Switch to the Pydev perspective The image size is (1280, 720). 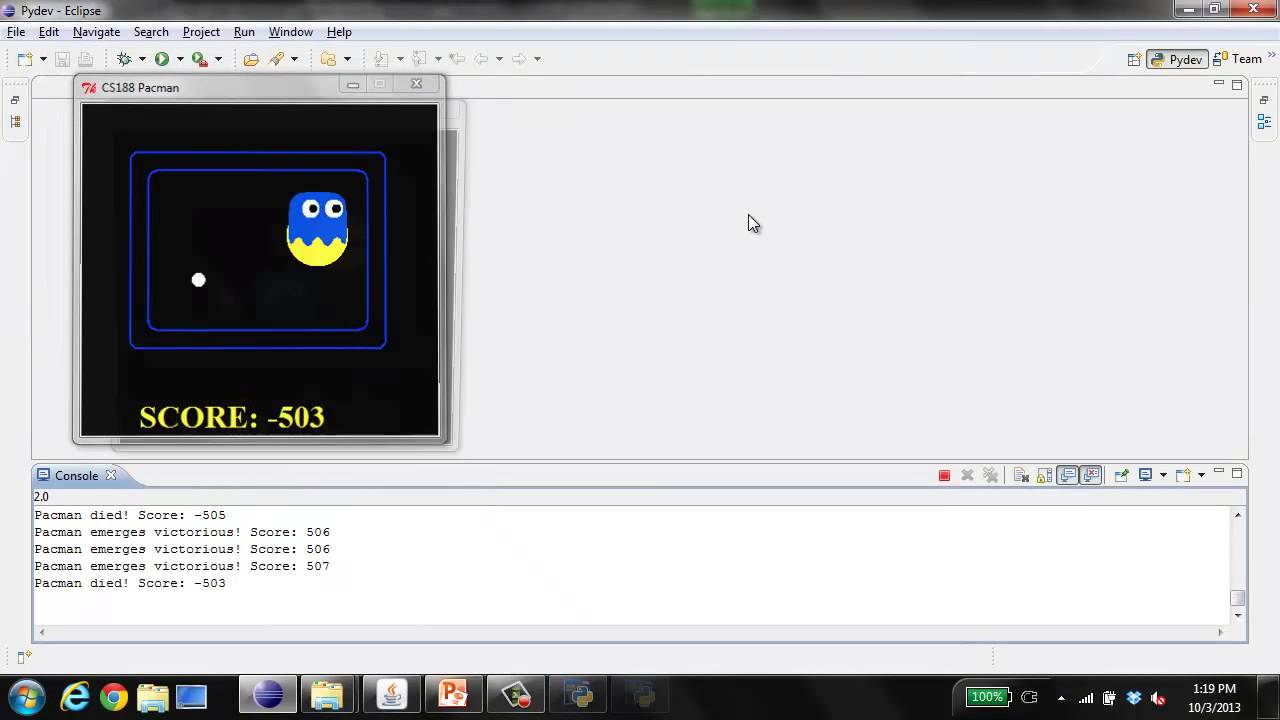1176,59
